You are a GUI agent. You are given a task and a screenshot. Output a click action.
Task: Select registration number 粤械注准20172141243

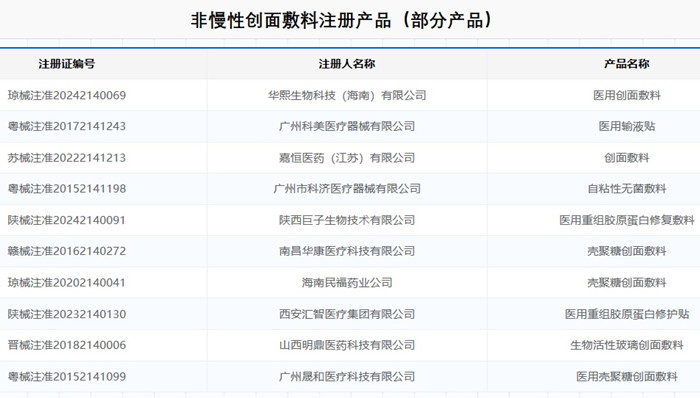tap(67, 126)
